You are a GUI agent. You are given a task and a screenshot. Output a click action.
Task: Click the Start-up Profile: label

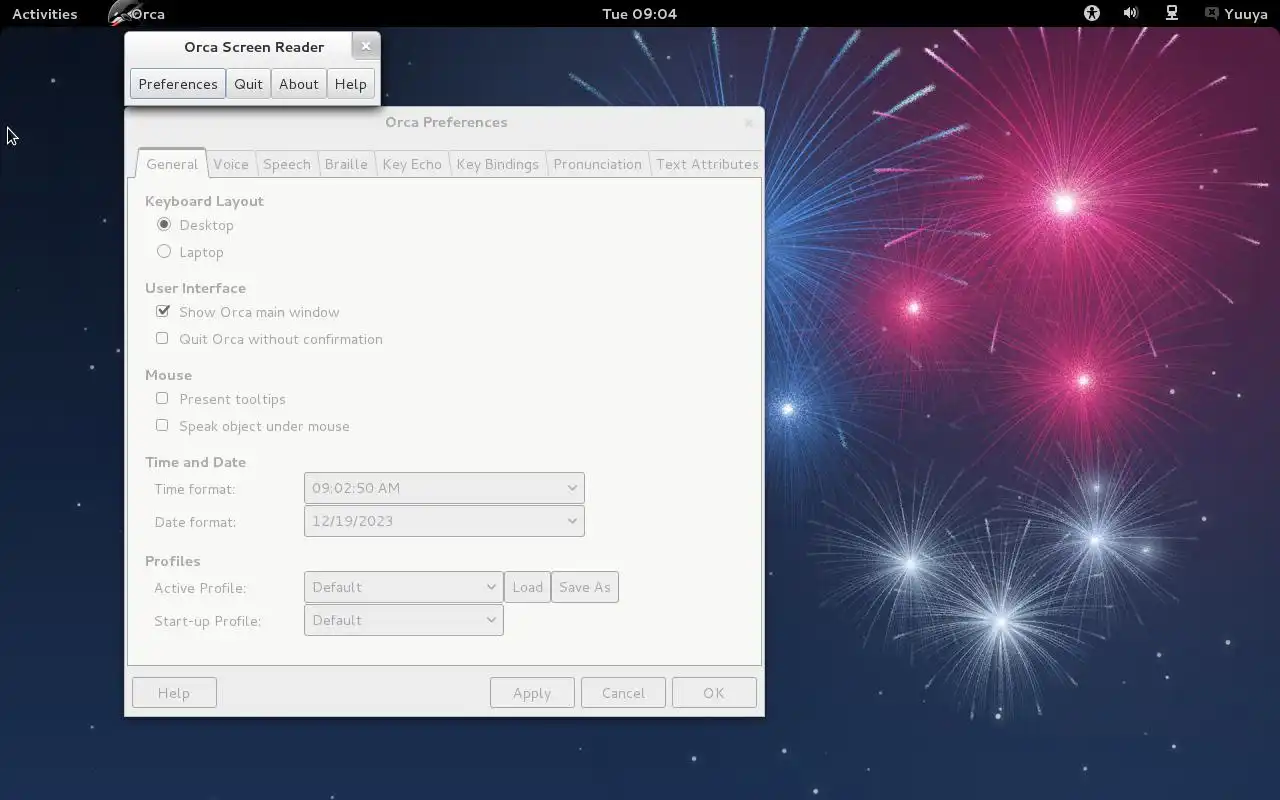click(207, 621)
